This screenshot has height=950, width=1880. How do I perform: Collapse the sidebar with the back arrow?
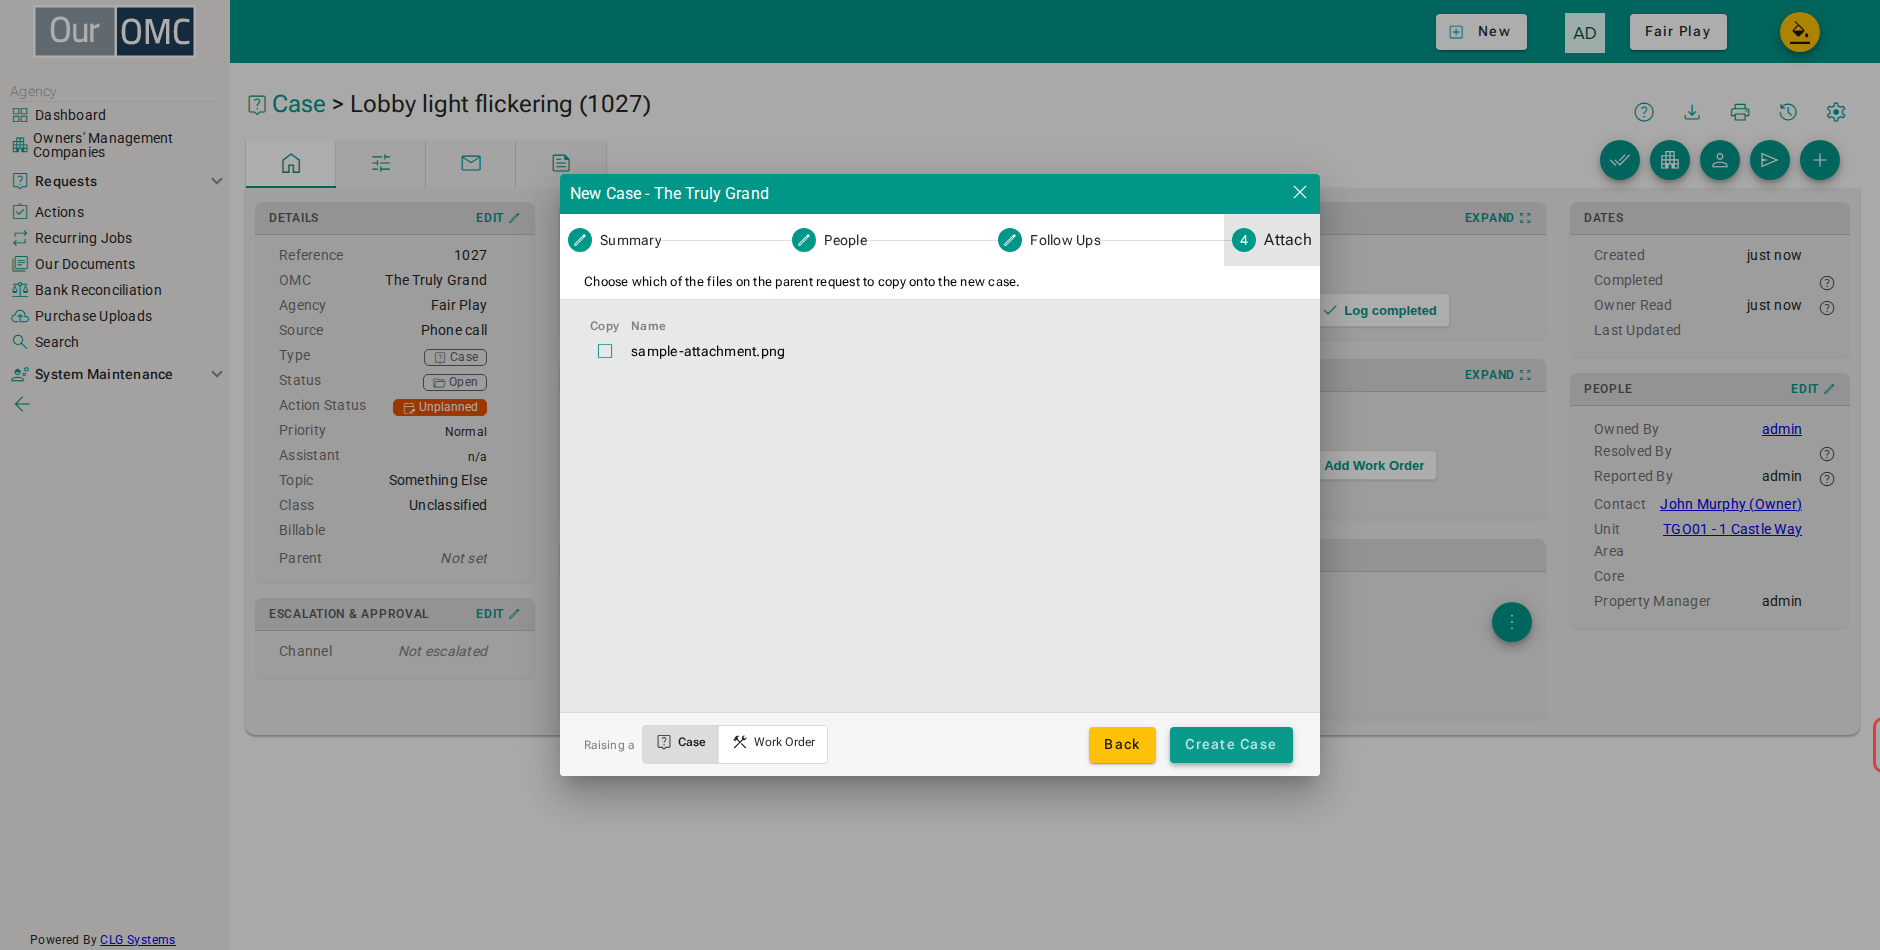coord(22,404)
